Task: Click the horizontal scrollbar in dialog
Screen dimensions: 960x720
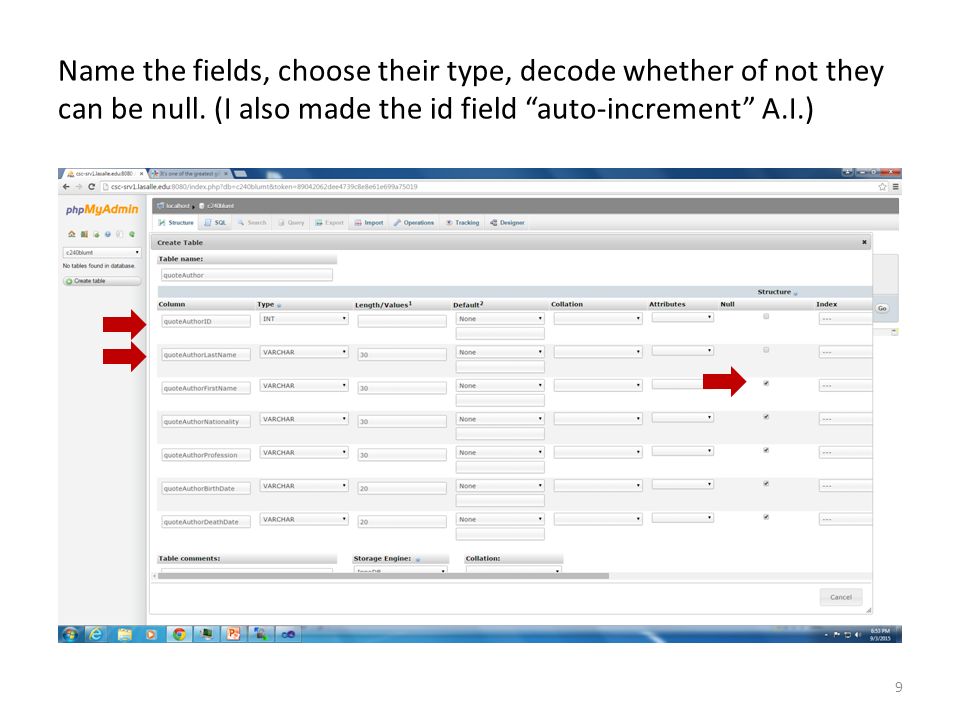Action: [383, 576]
